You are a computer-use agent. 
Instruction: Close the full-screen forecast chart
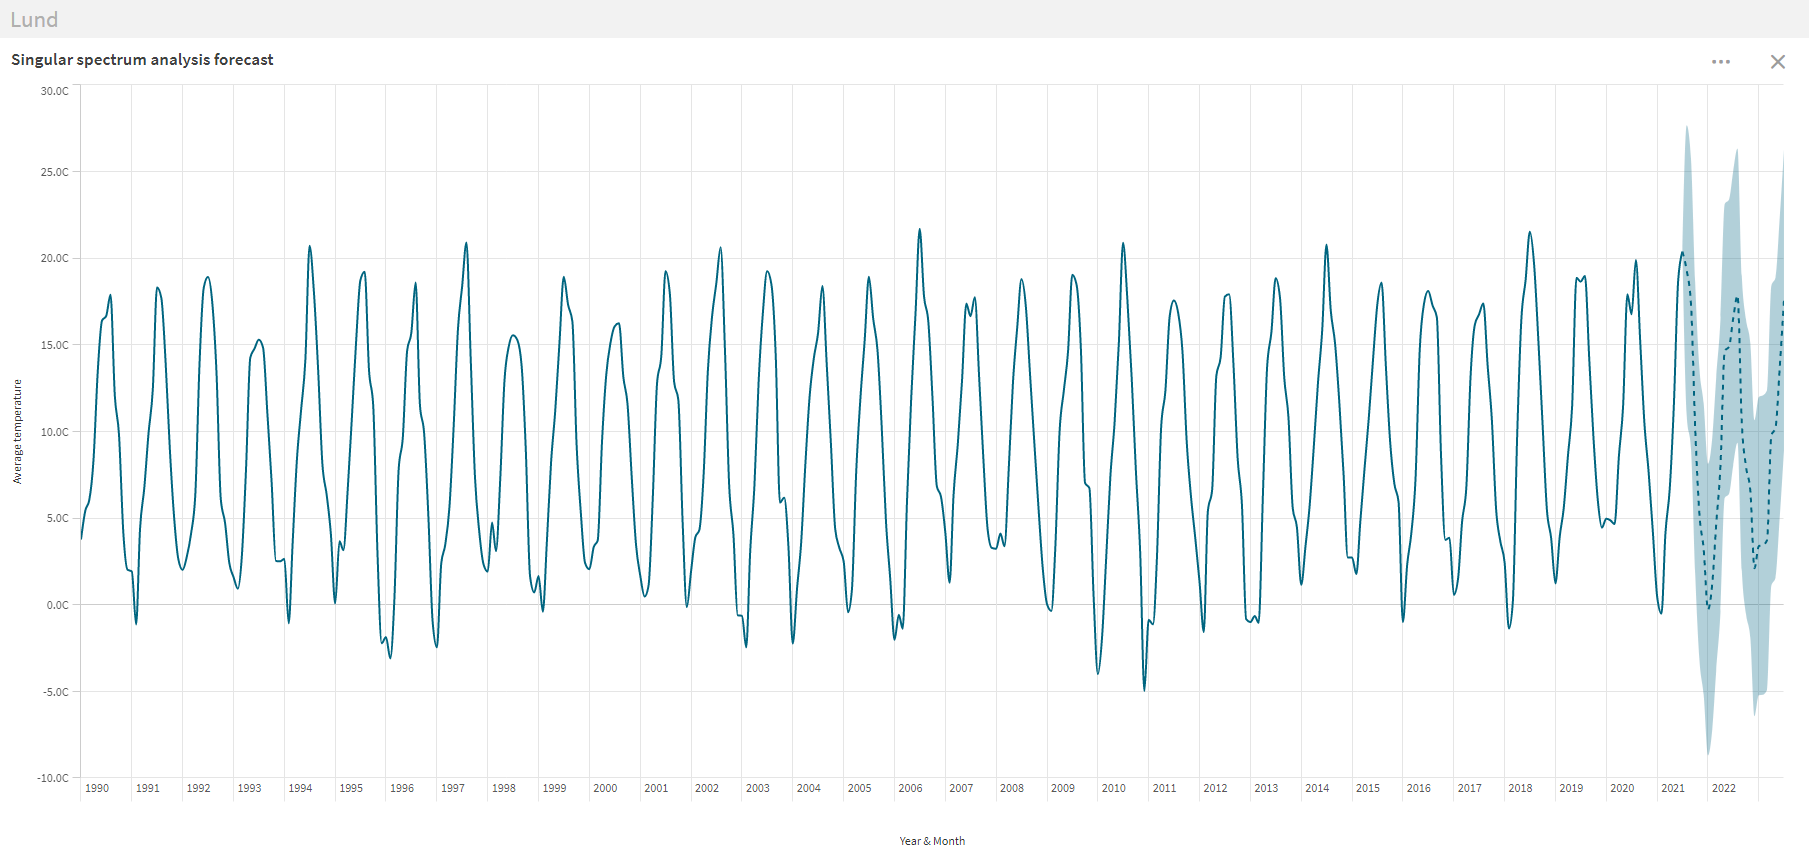pos(1777,62)
